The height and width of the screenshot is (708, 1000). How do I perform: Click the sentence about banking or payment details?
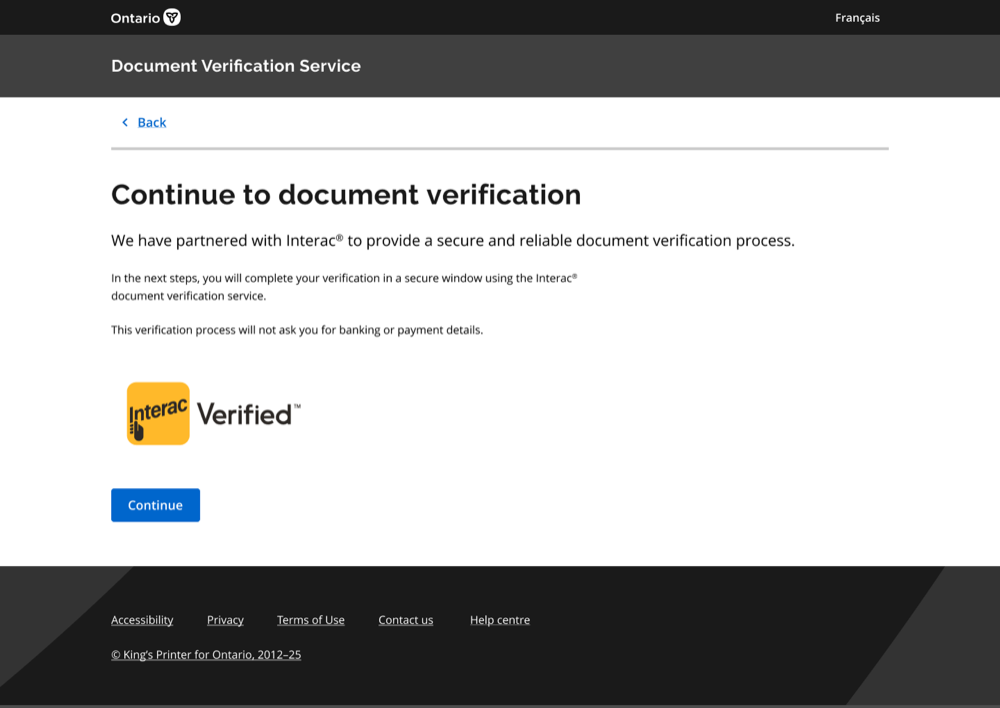click(x=297, y=330)
